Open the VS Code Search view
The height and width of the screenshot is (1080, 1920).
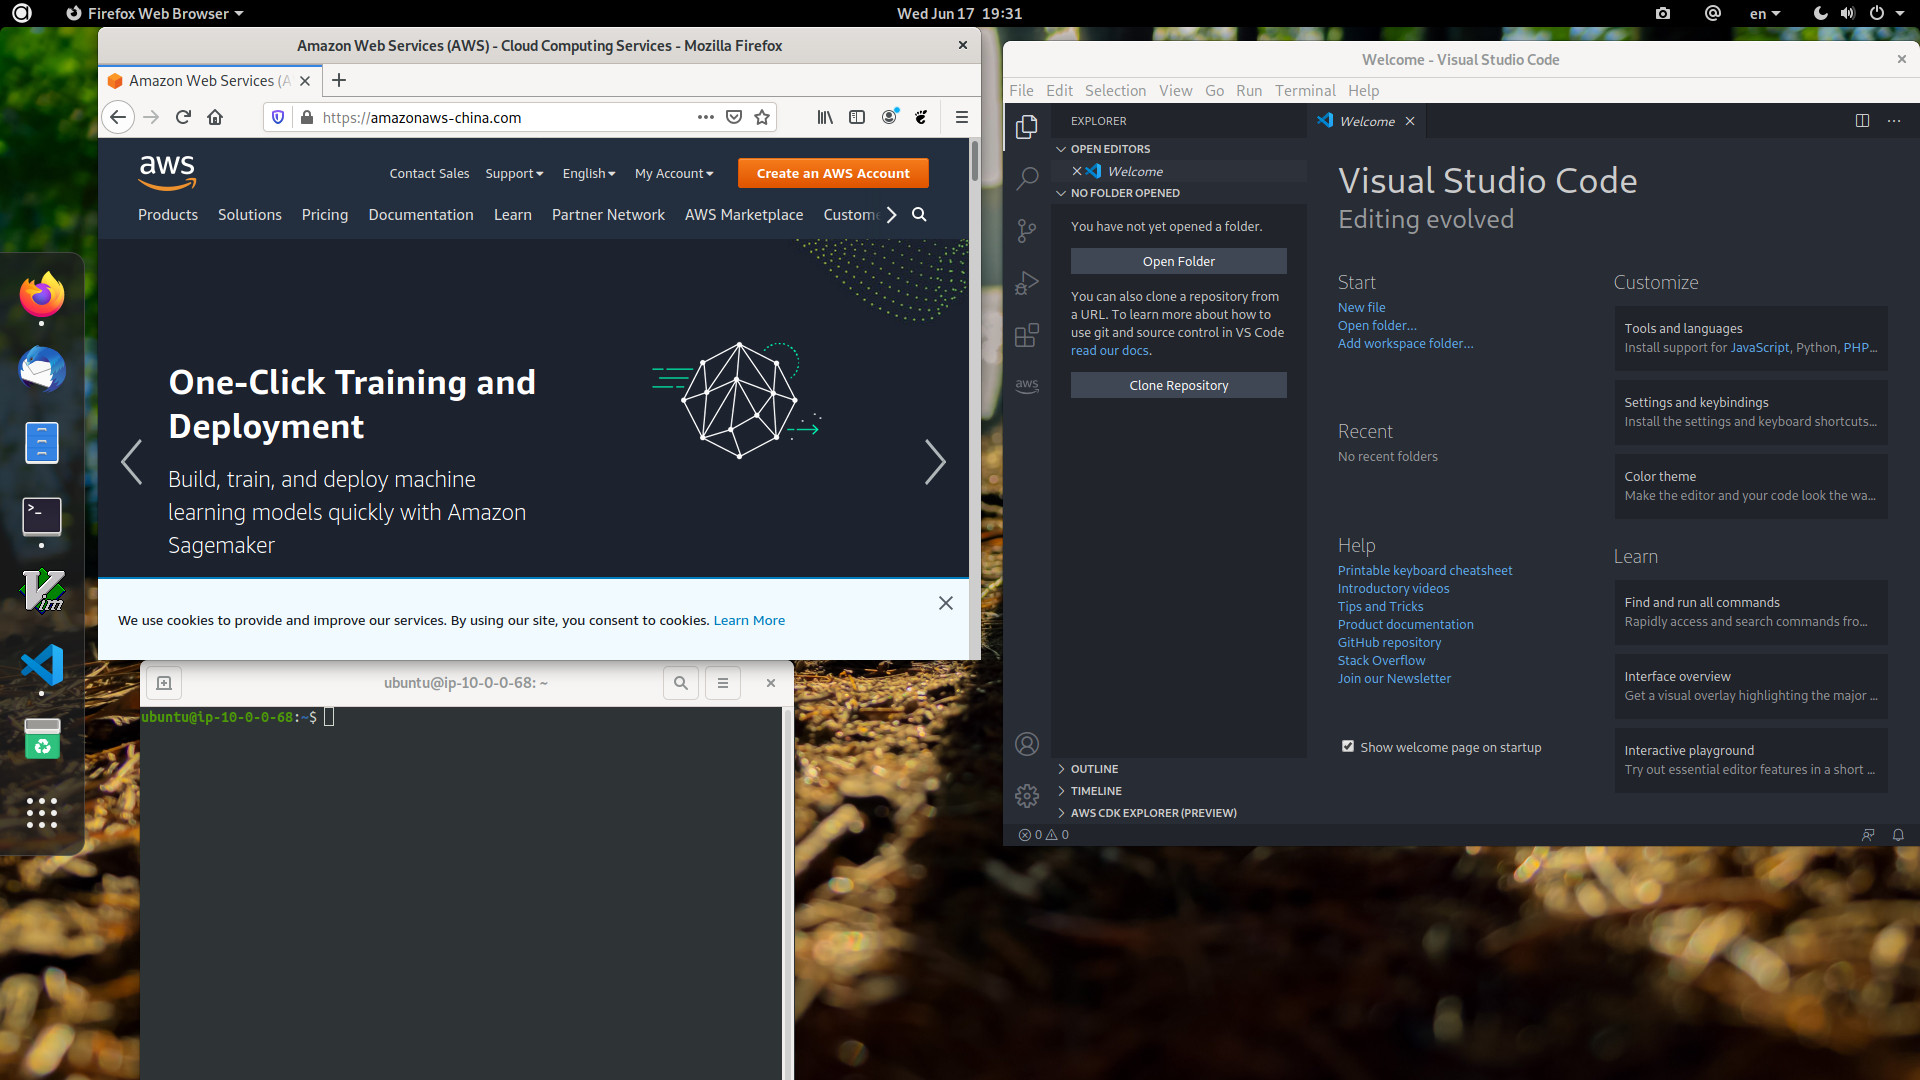tap(1027, 179)
